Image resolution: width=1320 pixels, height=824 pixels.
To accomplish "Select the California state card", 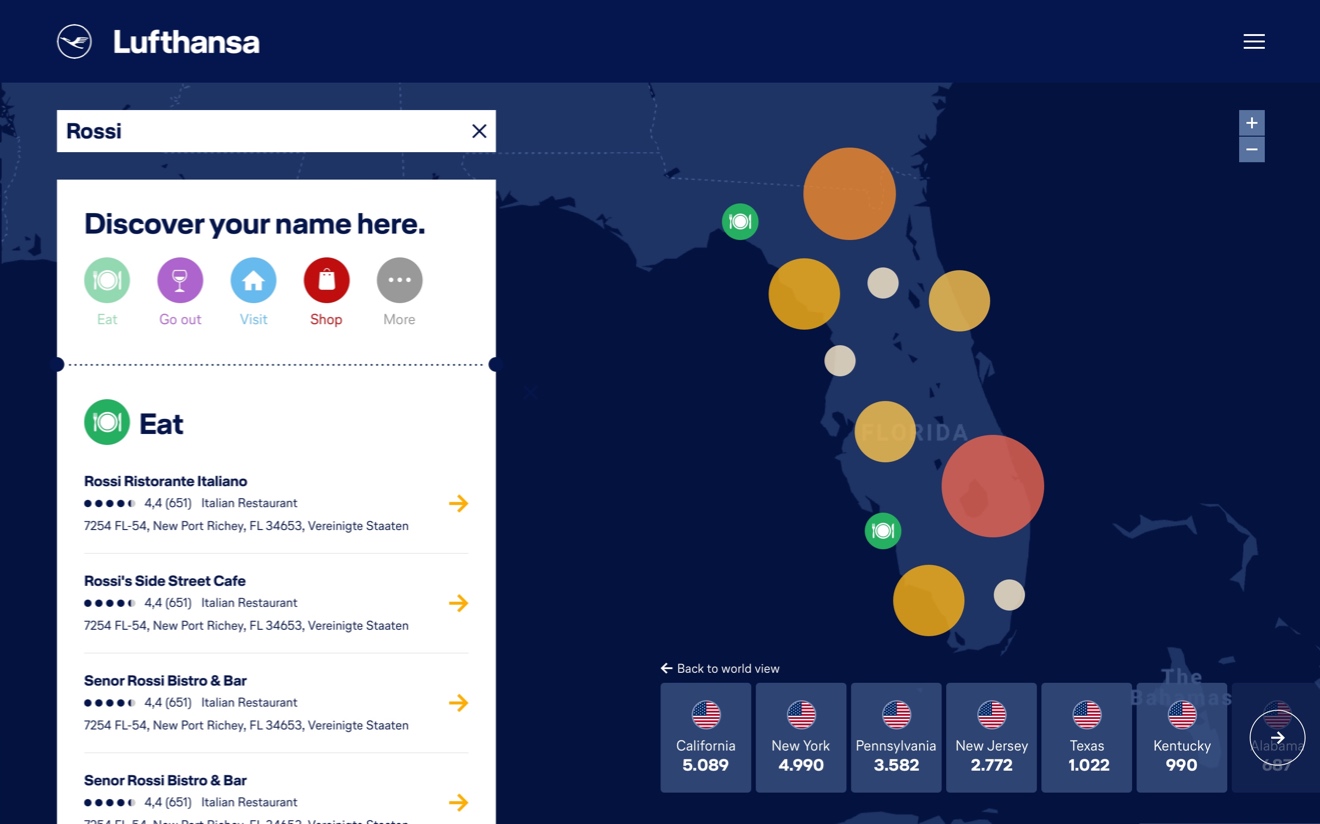I will coord(706,738).
